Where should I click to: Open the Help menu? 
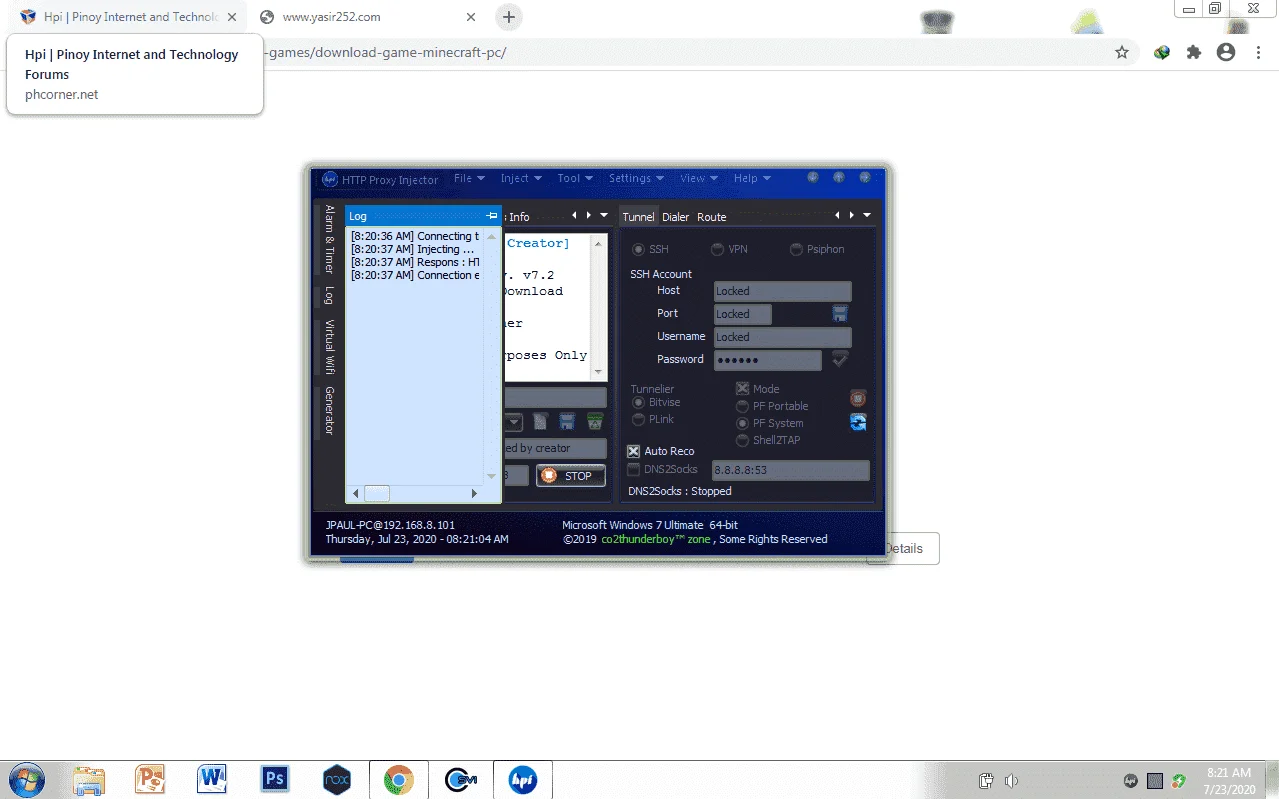(752, 178)
